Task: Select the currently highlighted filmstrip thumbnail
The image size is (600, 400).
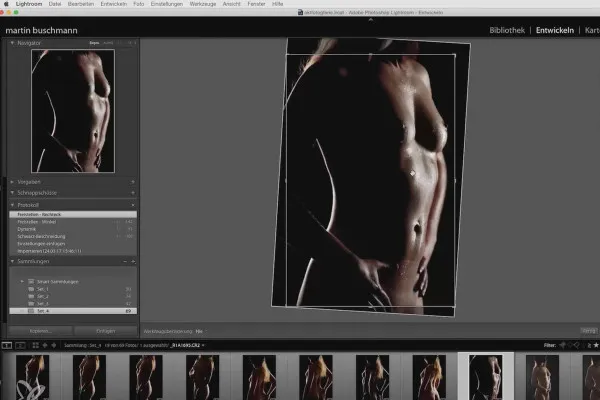Action: (x=486, y=377)
